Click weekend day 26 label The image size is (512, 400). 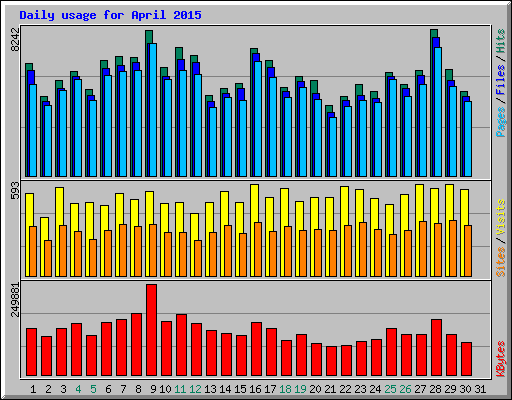[405, 389]
